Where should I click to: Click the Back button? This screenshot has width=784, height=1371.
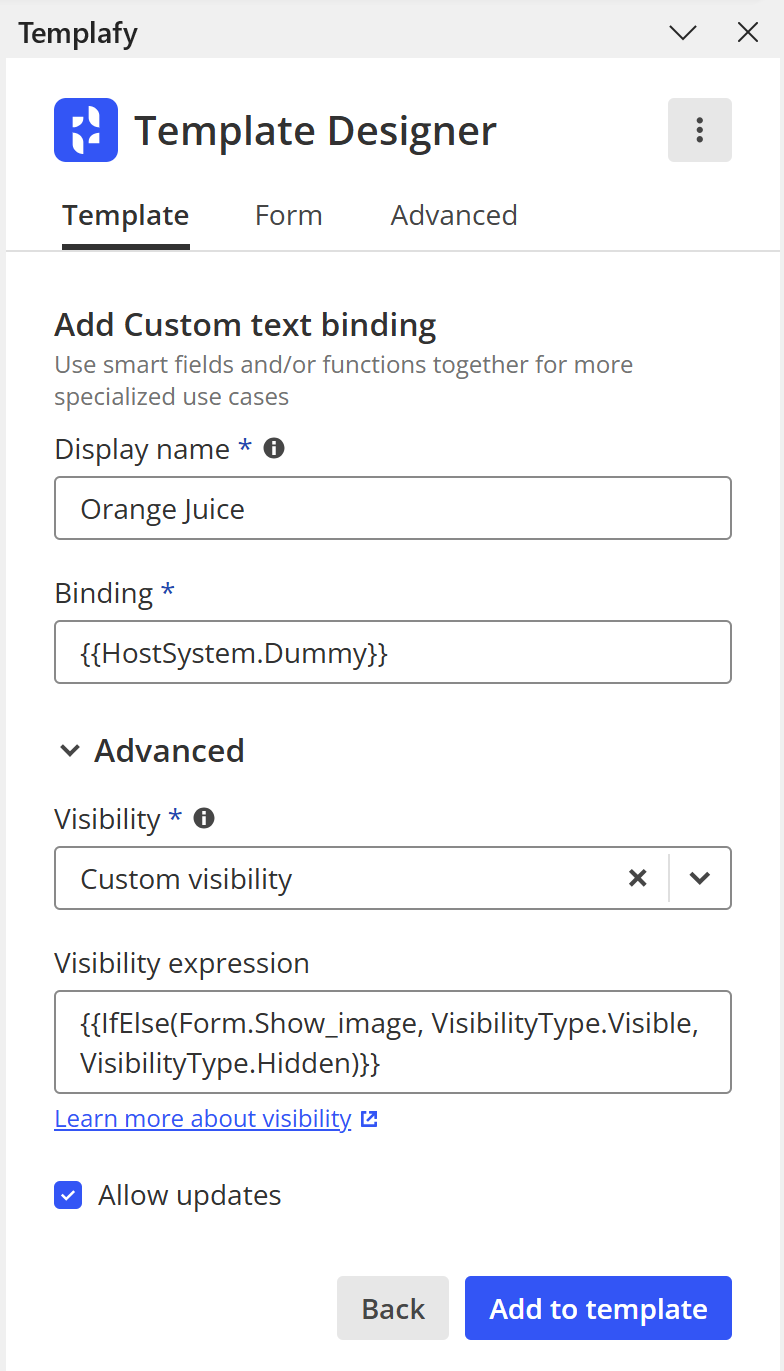point(392,1307)
